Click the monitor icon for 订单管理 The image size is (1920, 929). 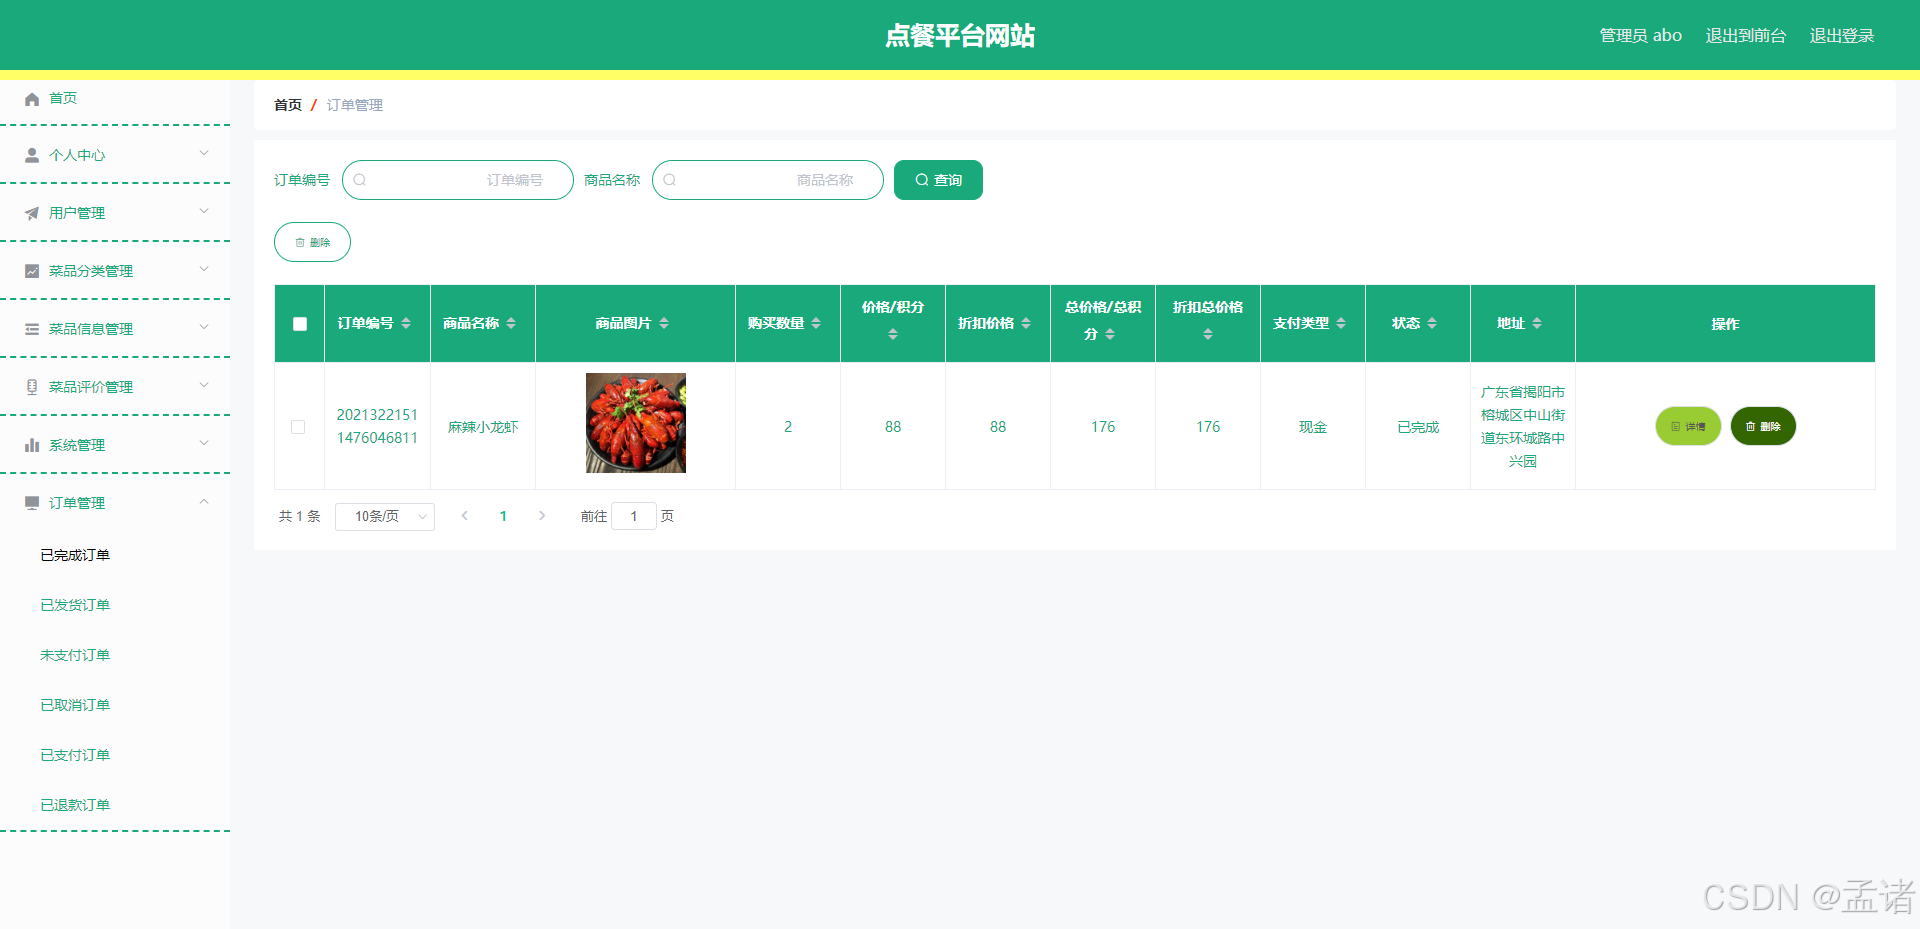[x=32, y=503]
